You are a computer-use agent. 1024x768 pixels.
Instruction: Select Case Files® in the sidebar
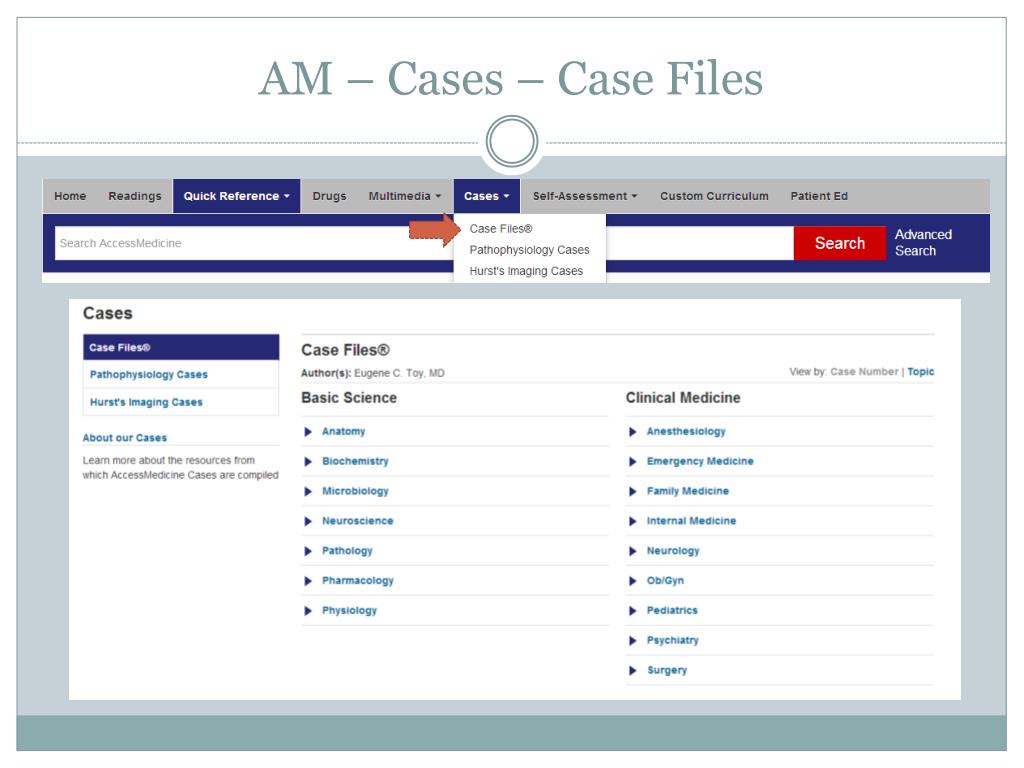(x=181, y=347)
